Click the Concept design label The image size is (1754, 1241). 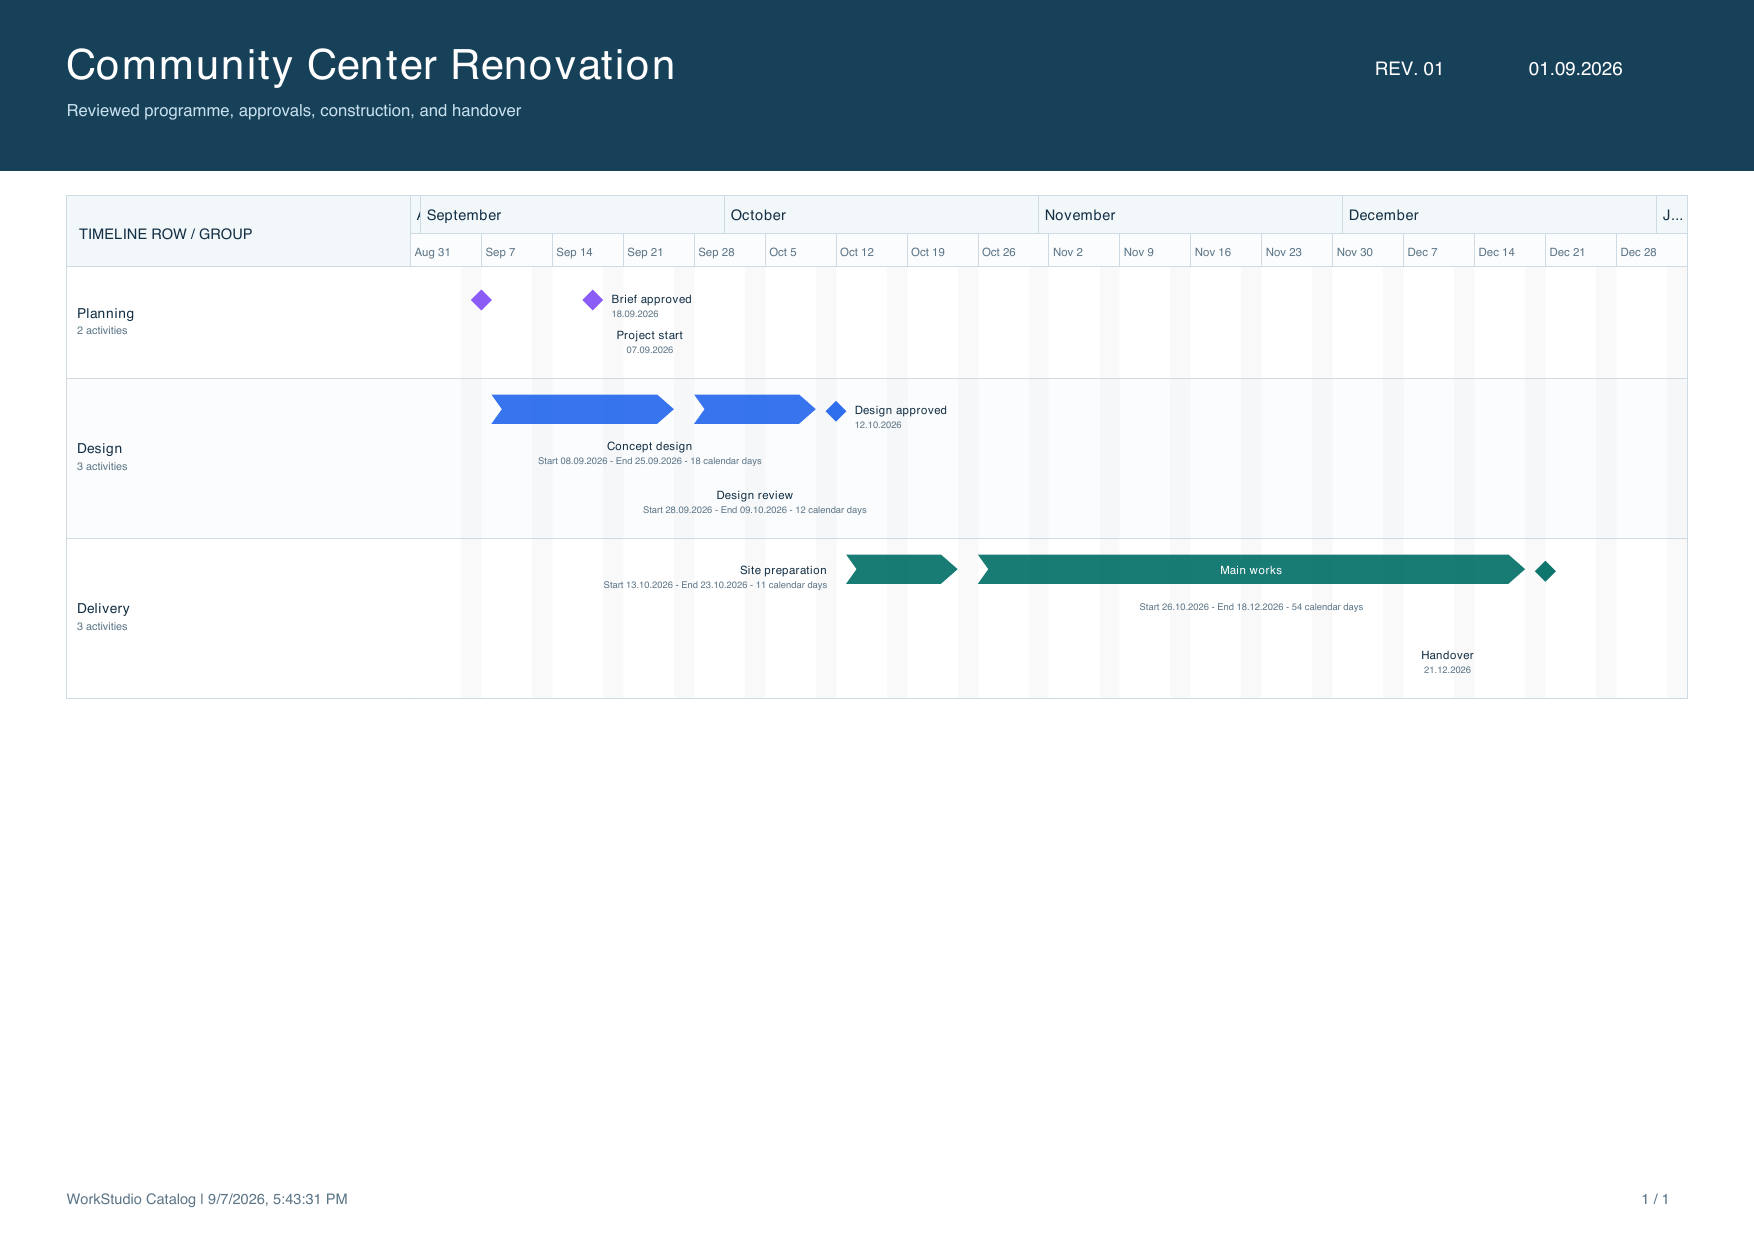coord(649,446)
